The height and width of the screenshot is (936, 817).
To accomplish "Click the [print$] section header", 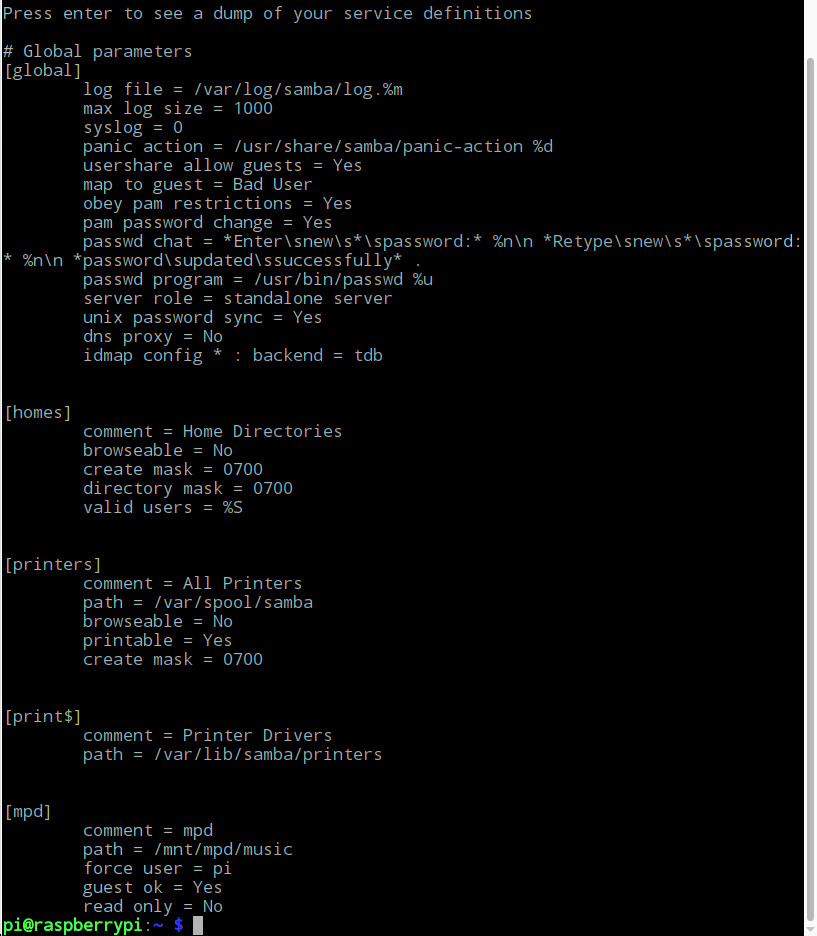I will 42,716.
